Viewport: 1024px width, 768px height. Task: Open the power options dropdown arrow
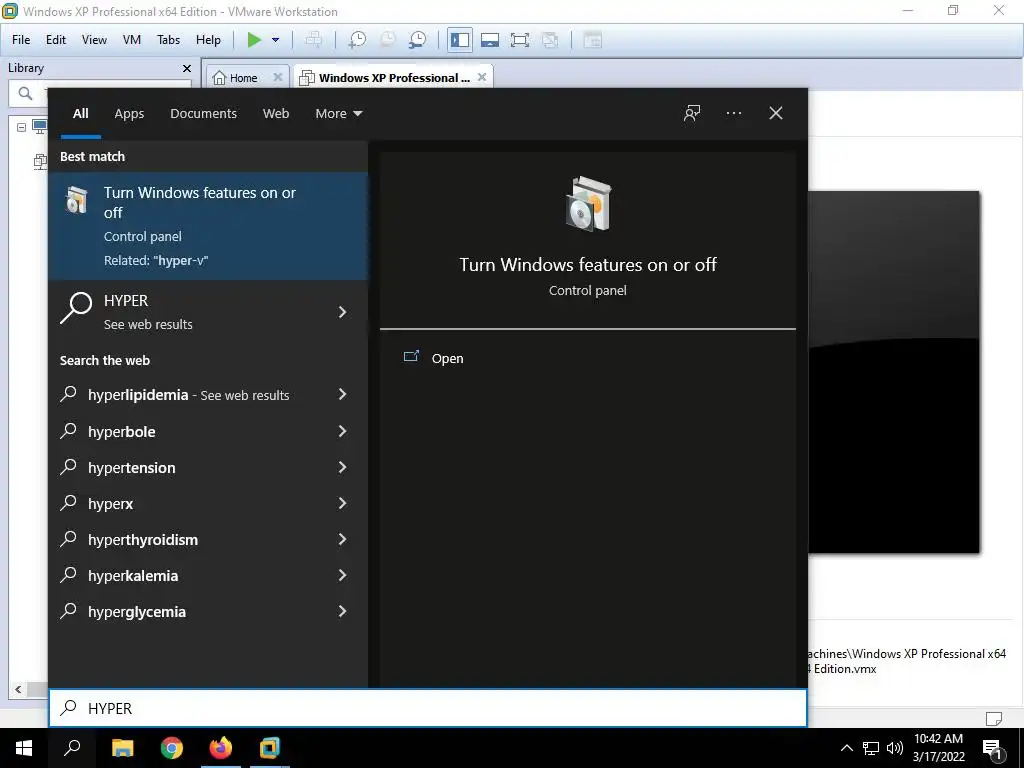pyautogui.click(x=276, y=40)
